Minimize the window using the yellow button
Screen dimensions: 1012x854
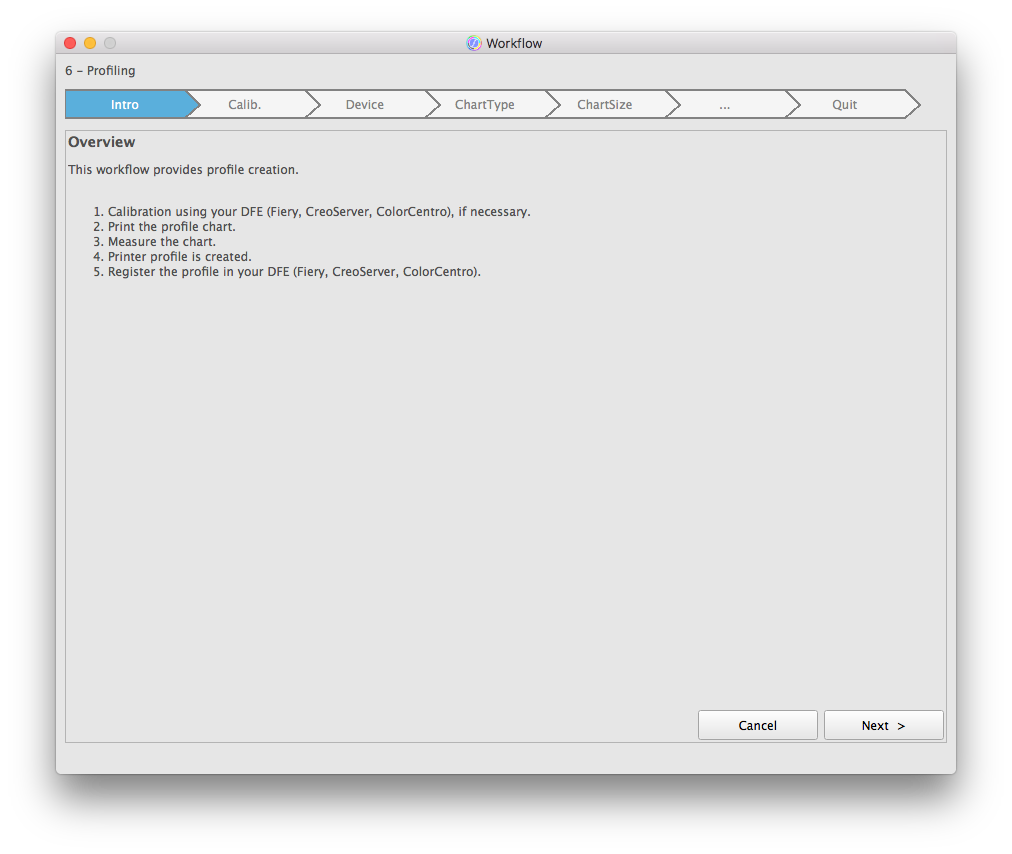[90, 43]
